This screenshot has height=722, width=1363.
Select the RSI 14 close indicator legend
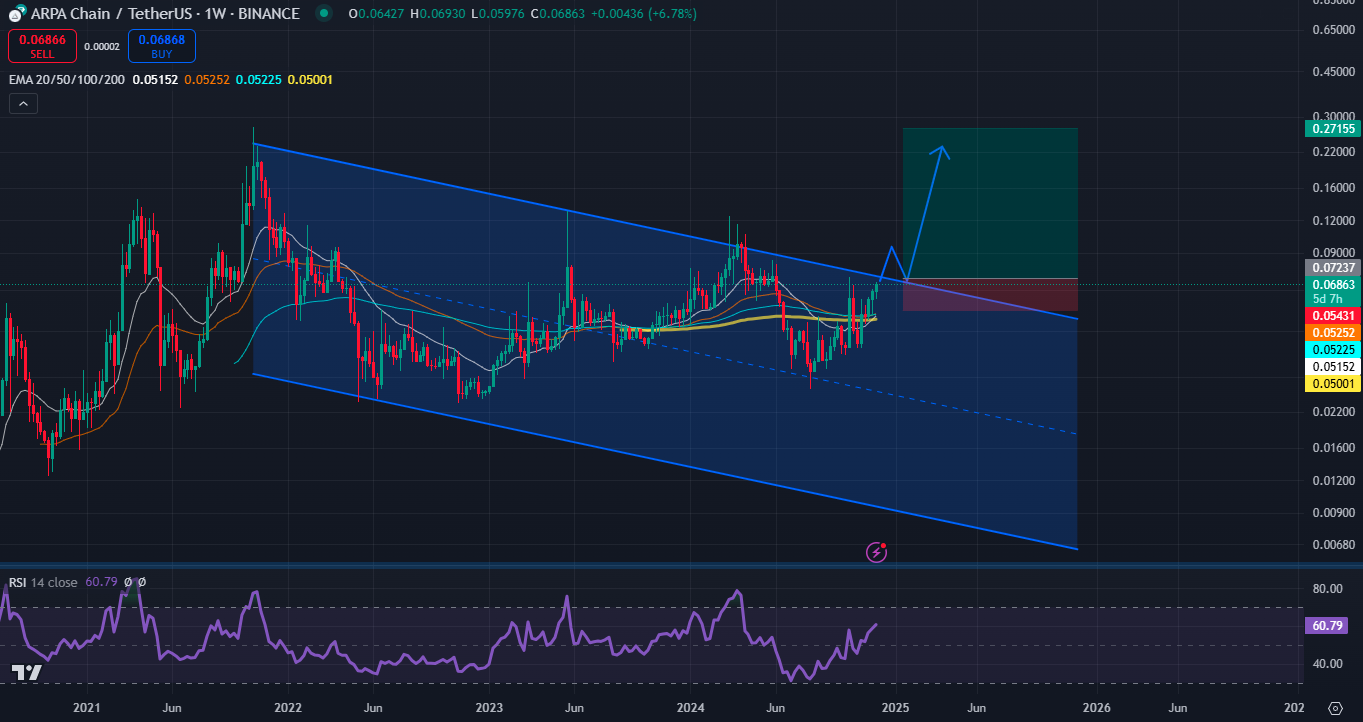coord(43,582)
